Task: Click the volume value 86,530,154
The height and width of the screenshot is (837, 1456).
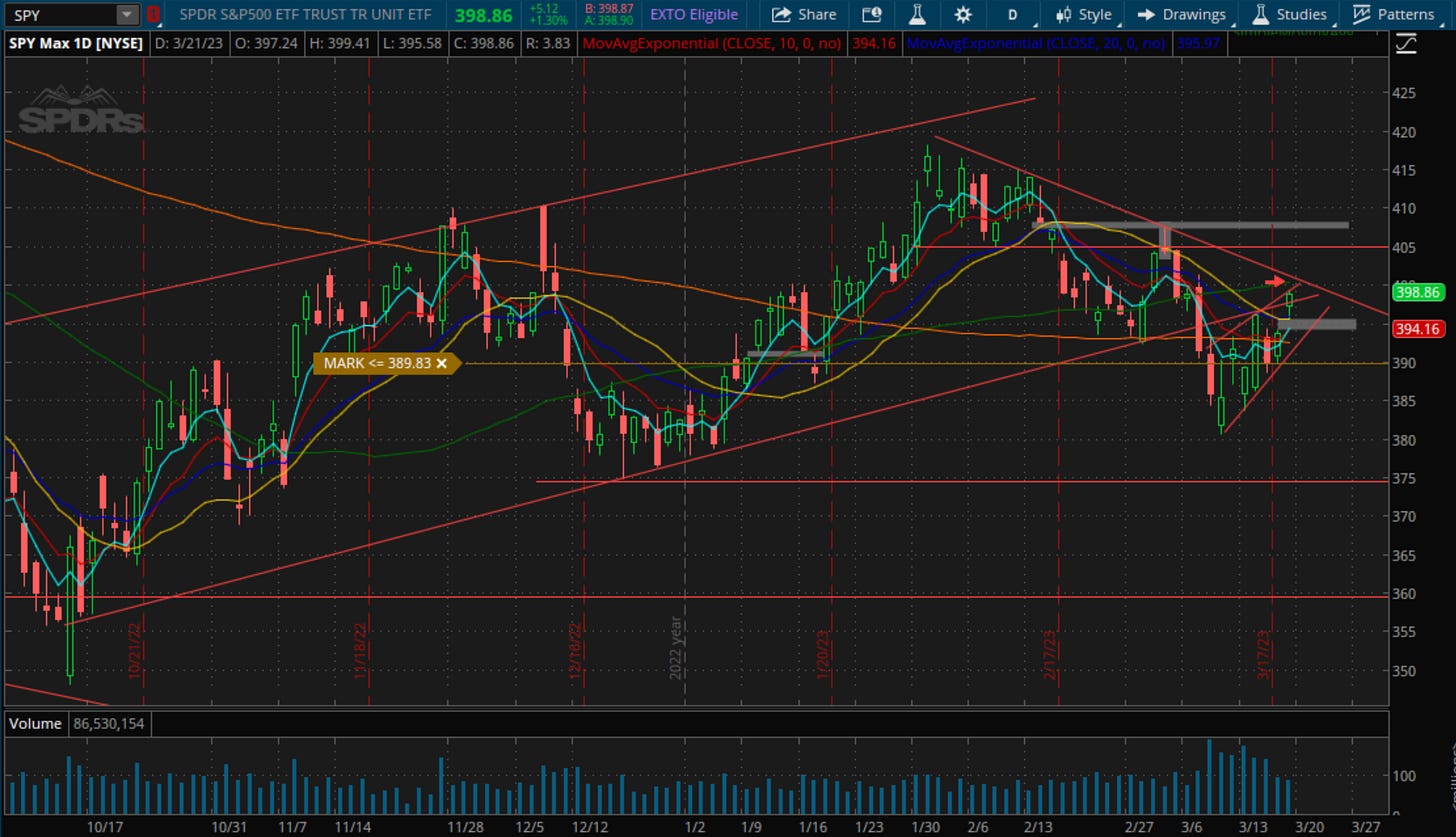Action: click(x=110, y=723)
